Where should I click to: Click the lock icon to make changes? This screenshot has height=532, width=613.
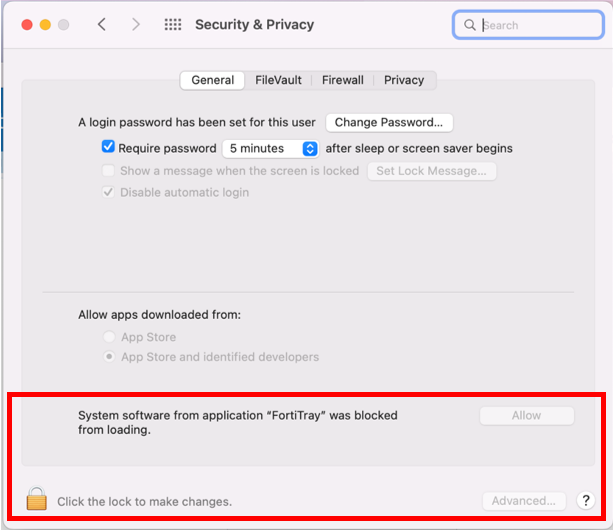pos(37,498)
